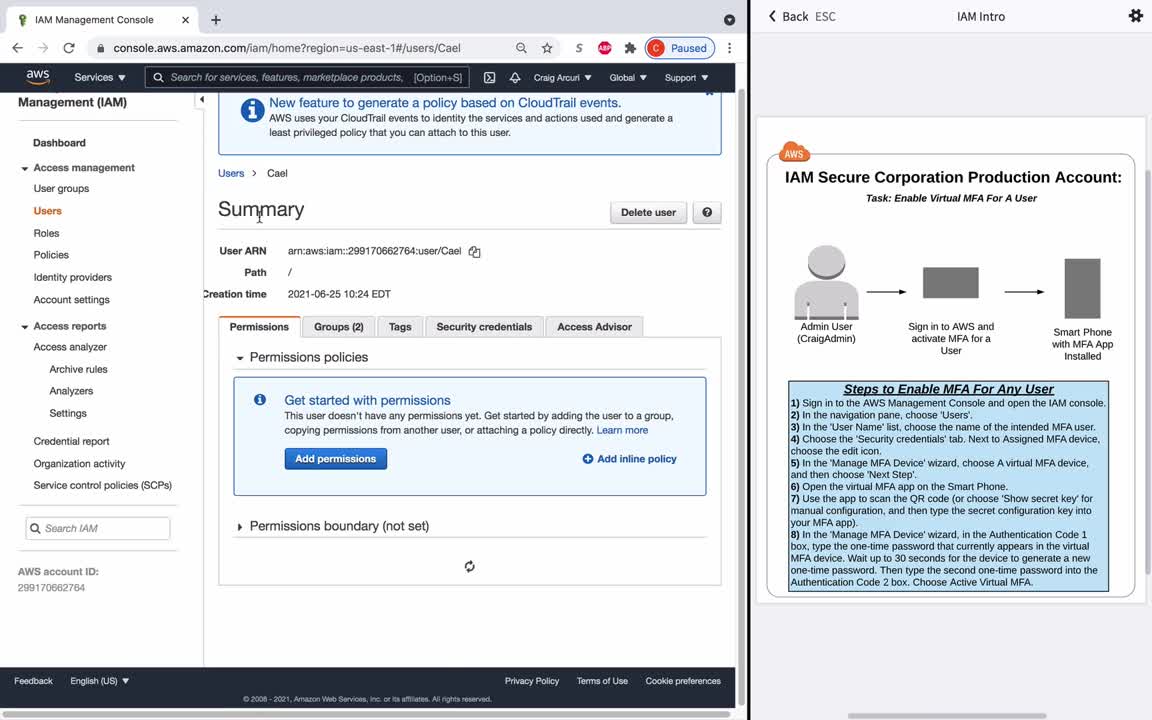Viewport: 1152px width, 720px height.
Task: Click the S extension icon
Action: click(x=579, y=48)
